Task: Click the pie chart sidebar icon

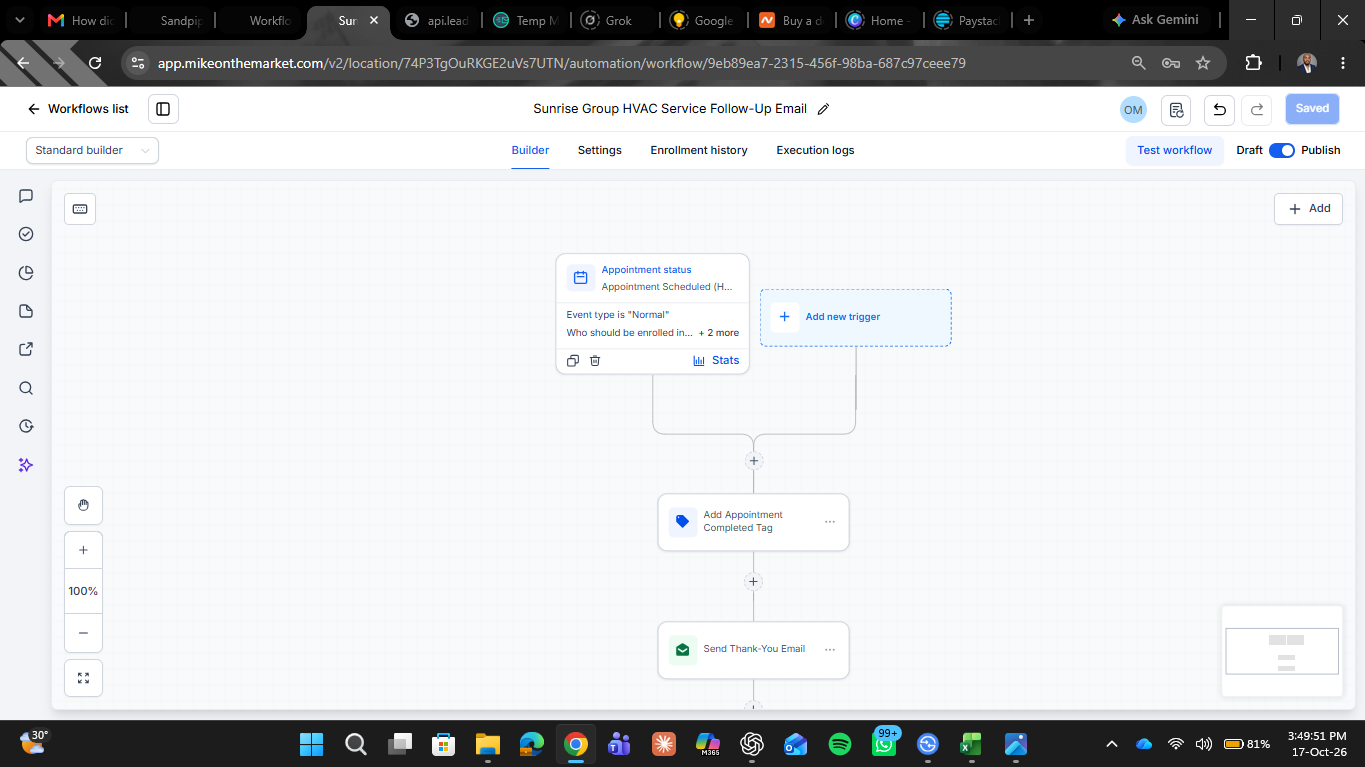Action: (x=26, y=273)
